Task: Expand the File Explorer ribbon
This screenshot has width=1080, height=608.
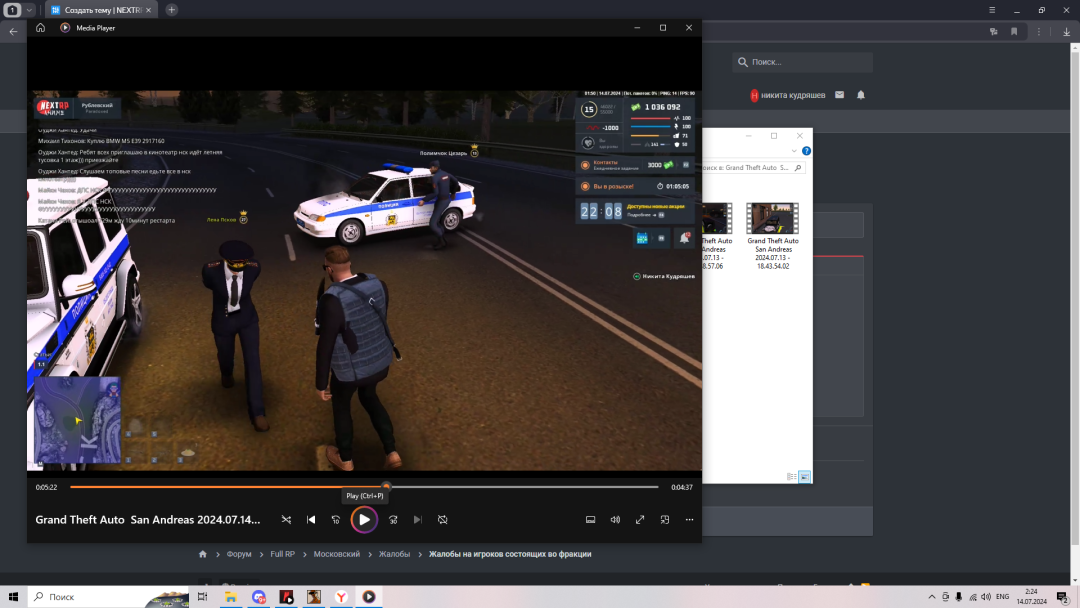Action: [x=794, y=151]
